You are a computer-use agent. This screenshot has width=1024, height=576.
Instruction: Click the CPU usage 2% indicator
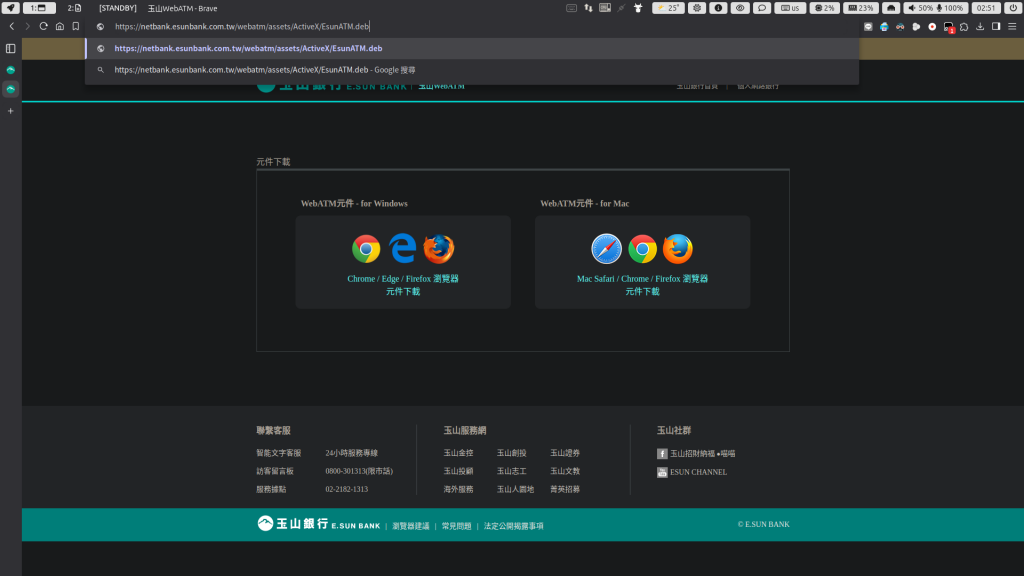coord(825,8)
